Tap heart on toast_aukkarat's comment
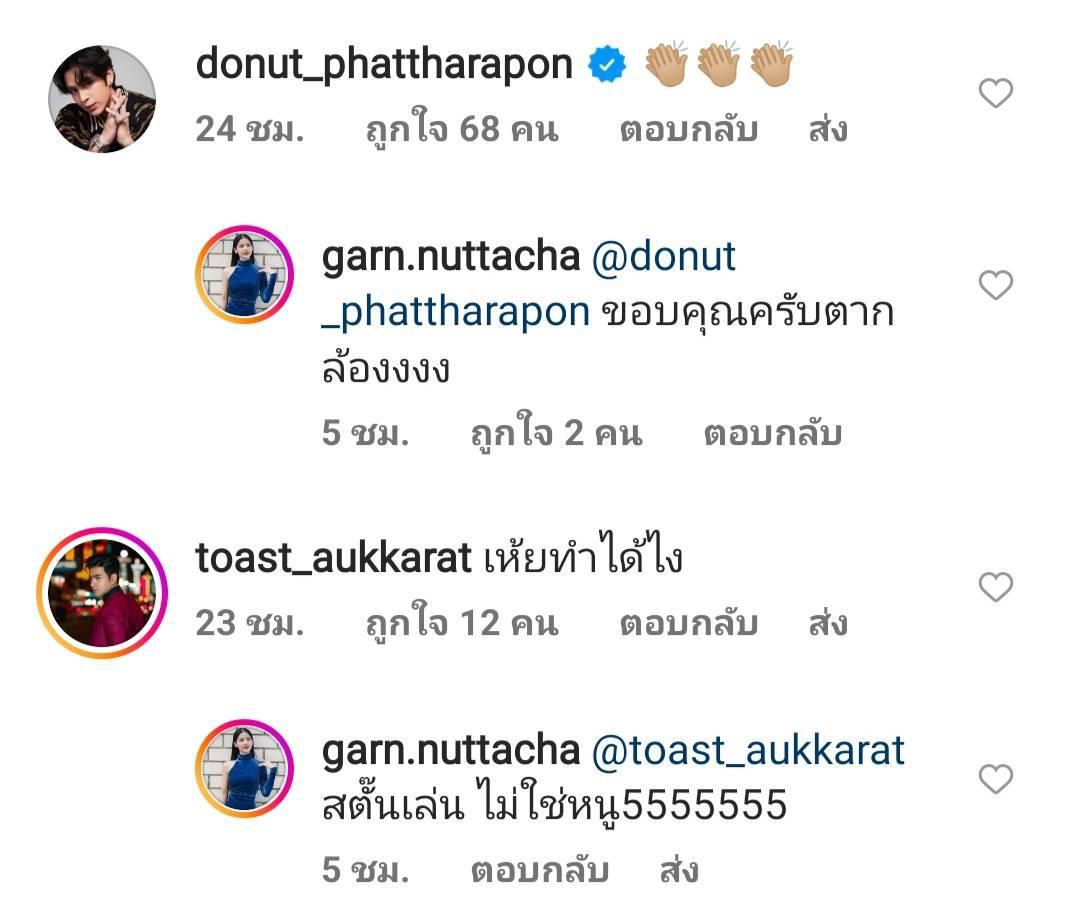Screen dimensions: 1080x912 point(995,587)
